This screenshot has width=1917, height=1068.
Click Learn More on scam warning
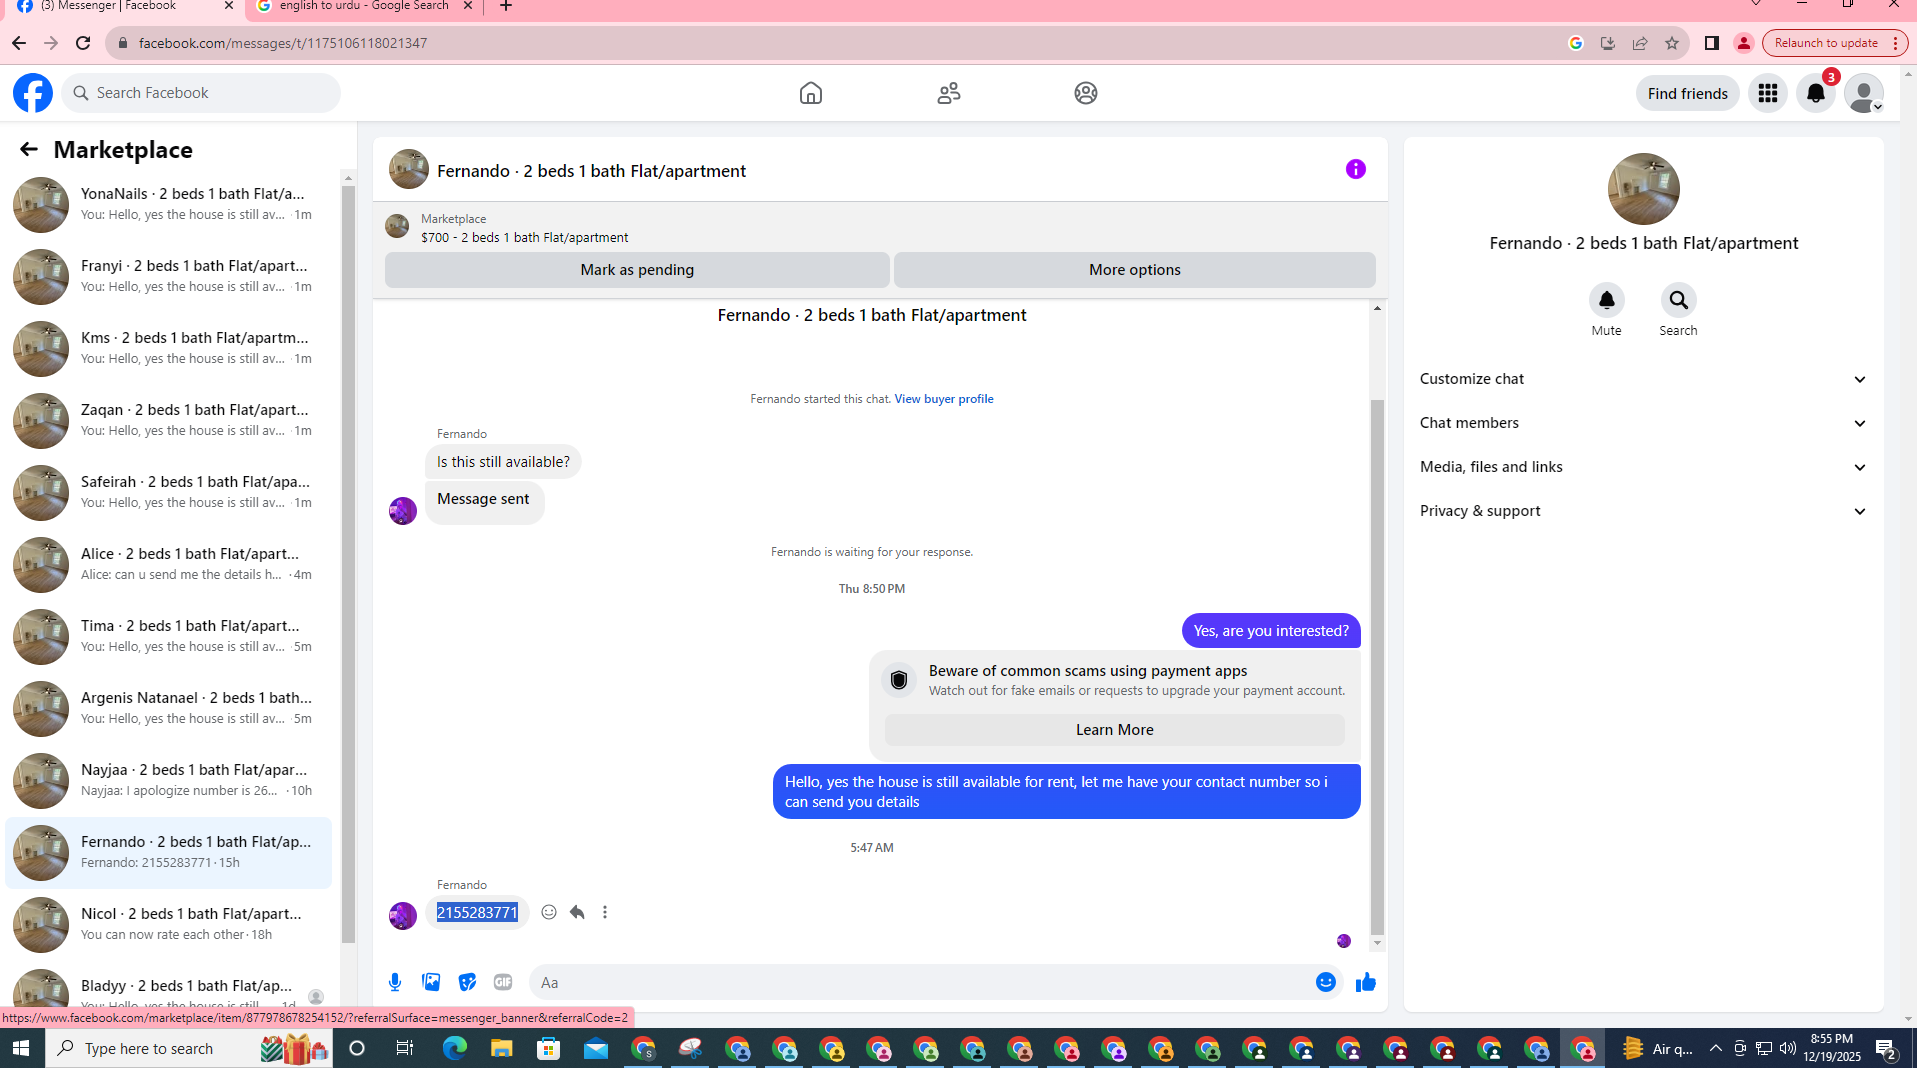[1114, 730]
